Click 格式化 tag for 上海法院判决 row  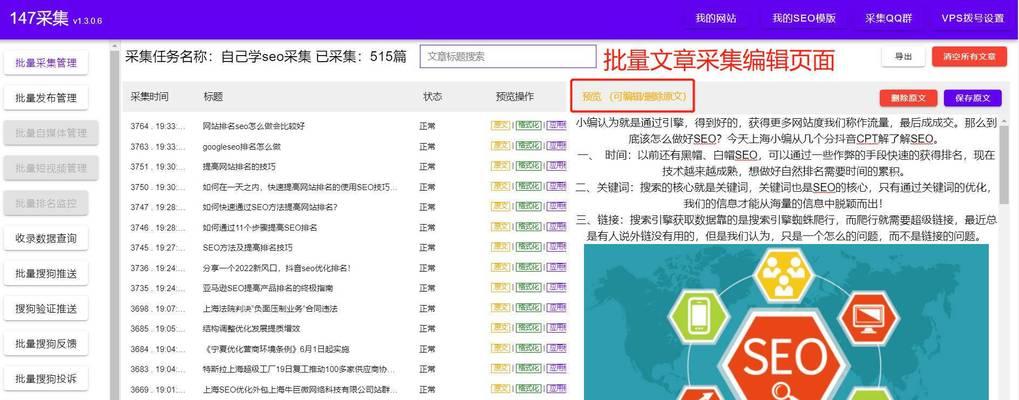coord(528,307)
